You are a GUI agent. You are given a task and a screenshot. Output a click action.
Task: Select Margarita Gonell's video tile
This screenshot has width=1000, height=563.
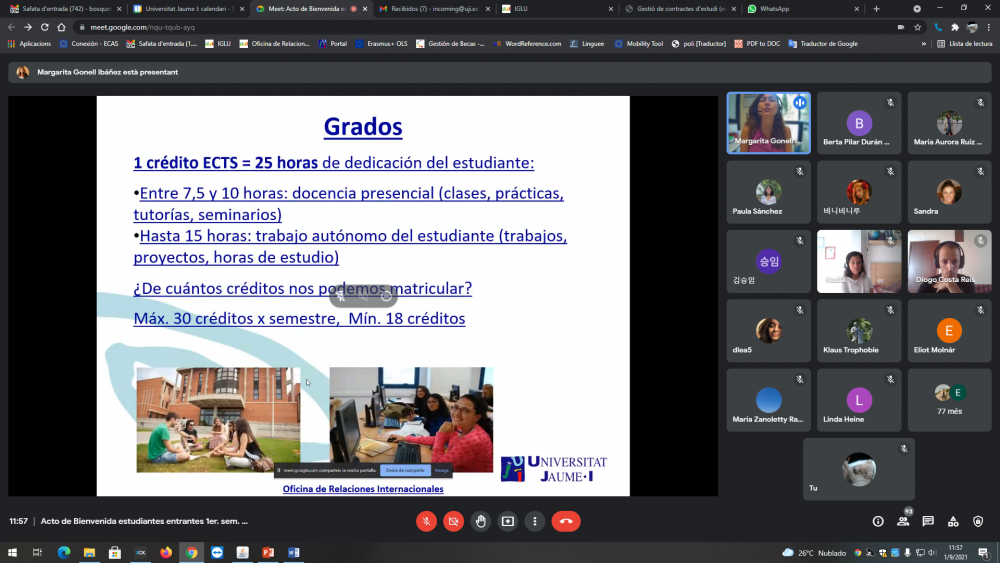point(768,123)
